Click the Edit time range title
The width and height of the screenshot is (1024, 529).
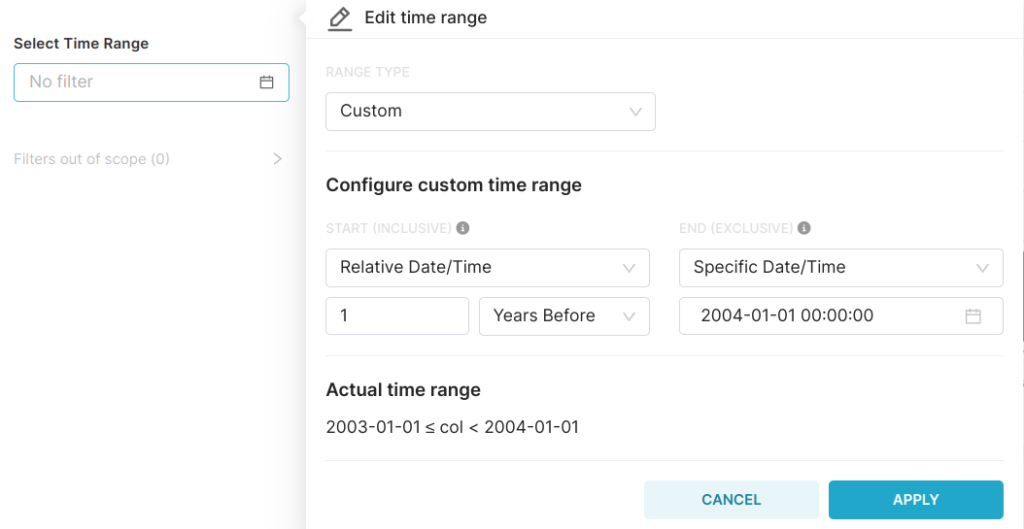[425, 18]
